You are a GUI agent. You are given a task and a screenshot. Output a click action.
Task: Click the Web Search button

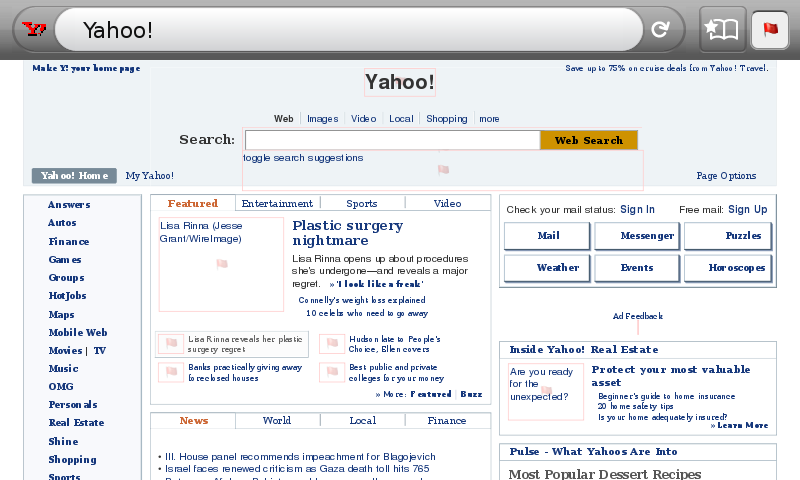(x=589, y=140)
